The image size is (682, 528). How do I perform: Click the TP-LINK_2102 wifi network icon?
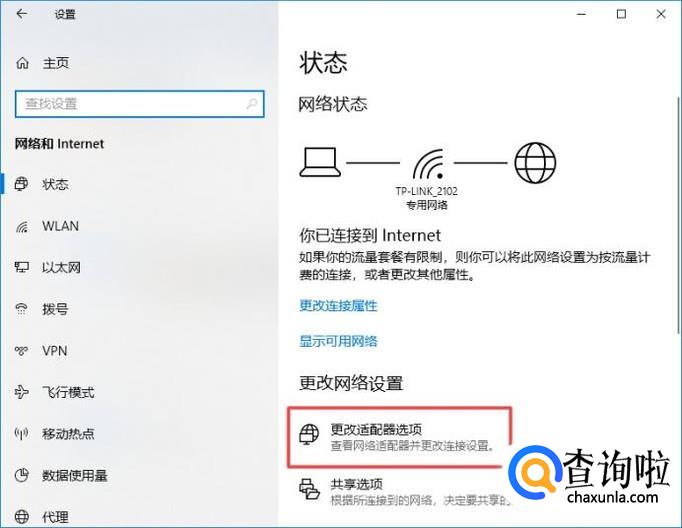pos(428,164)
